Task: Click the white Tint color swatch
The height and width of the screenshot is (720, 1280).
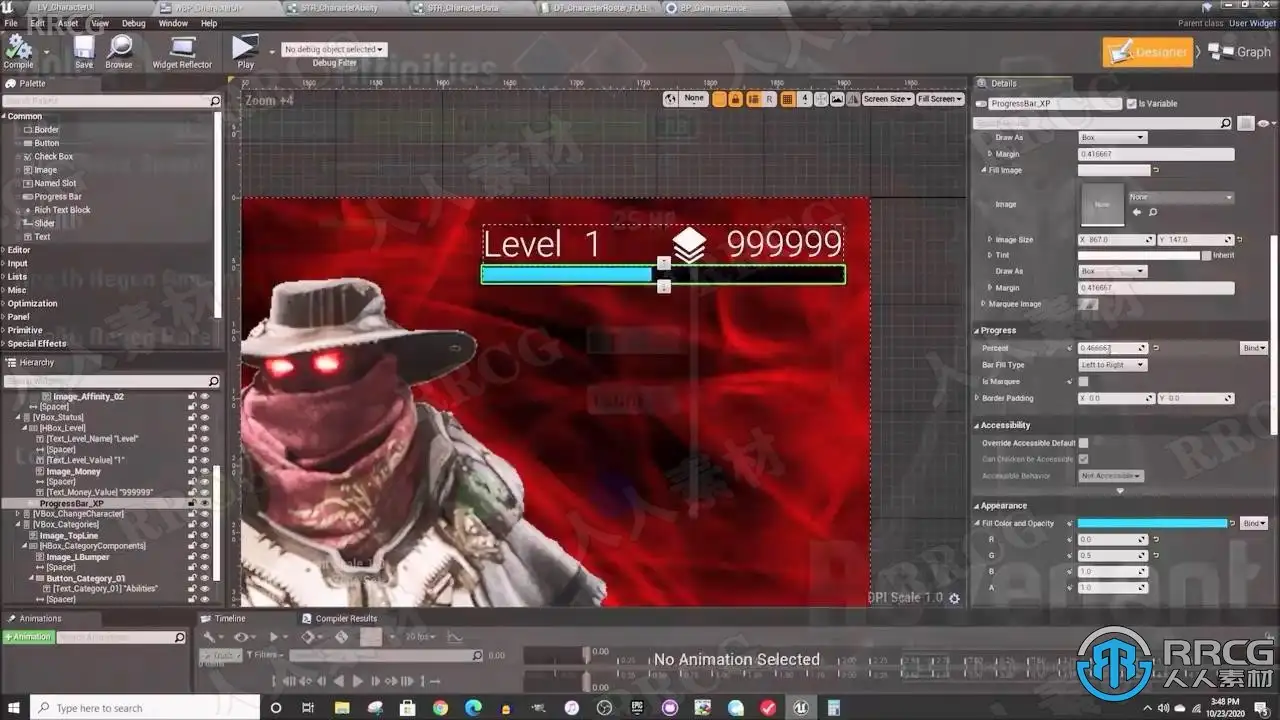Action: 1138,255
